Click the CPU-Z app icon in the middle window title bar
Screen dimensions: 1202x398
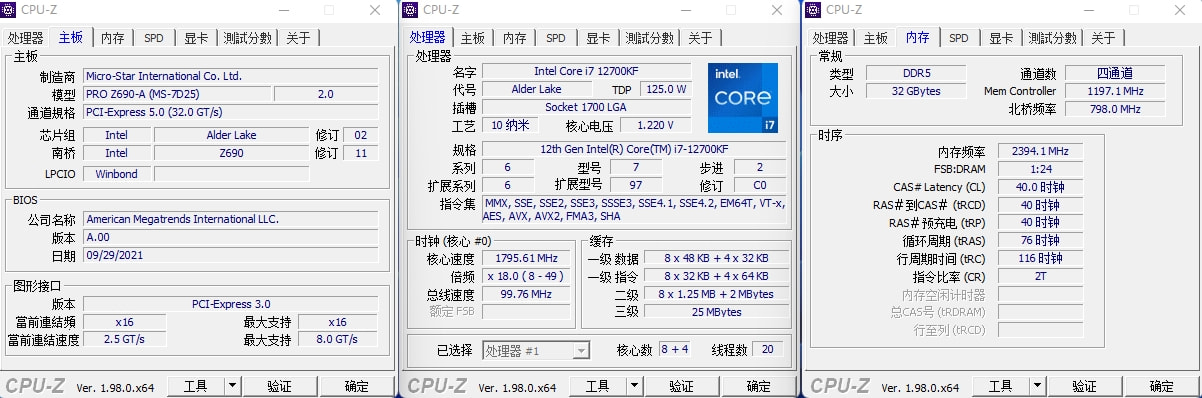pyautogui.click(x=412, y=9)
